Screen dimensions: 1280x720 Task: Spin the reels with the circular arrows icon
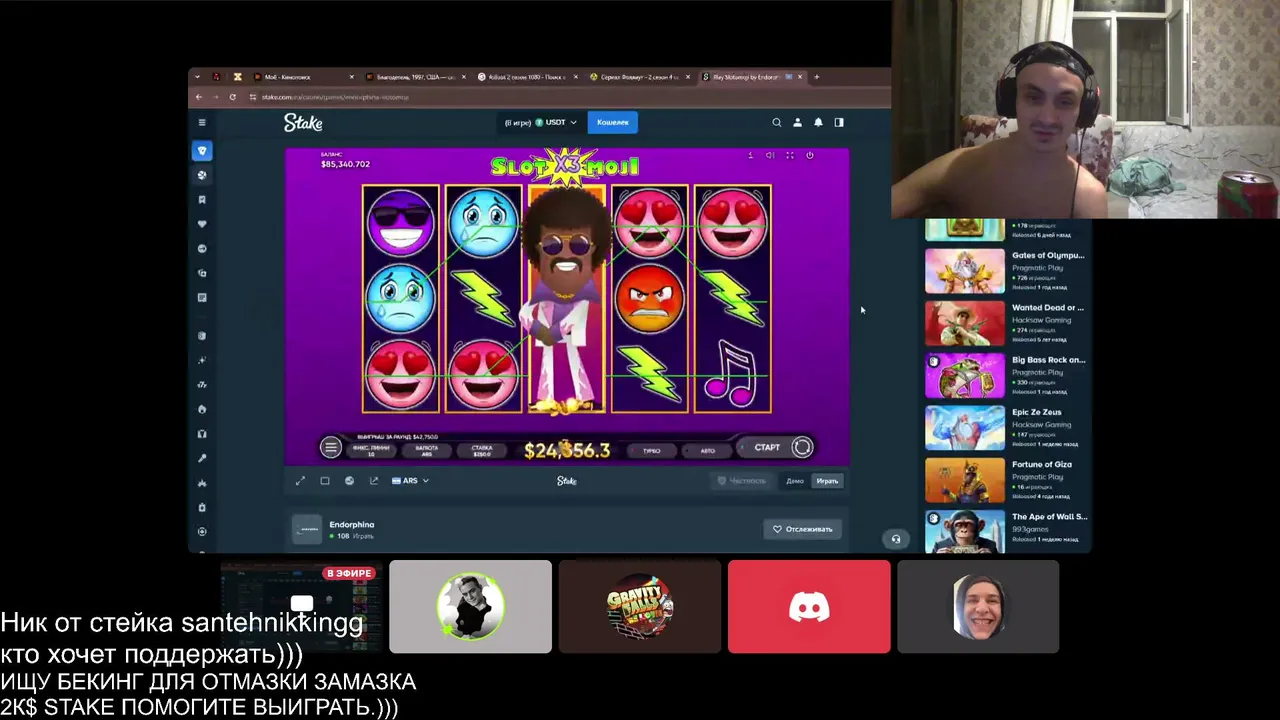[802, 447]
